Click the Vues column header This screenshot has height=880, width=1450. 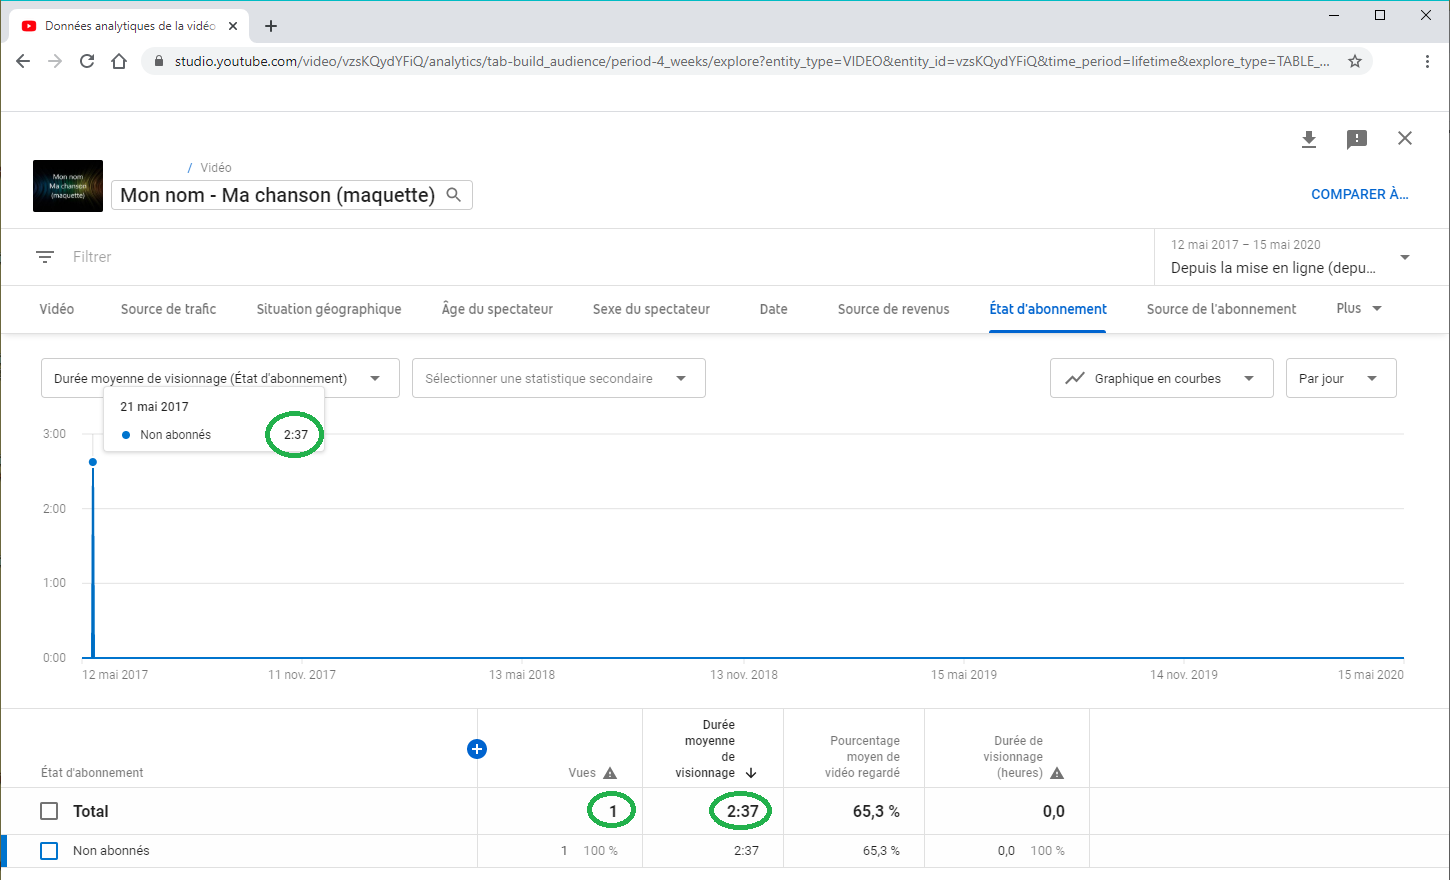click(582, 773)
